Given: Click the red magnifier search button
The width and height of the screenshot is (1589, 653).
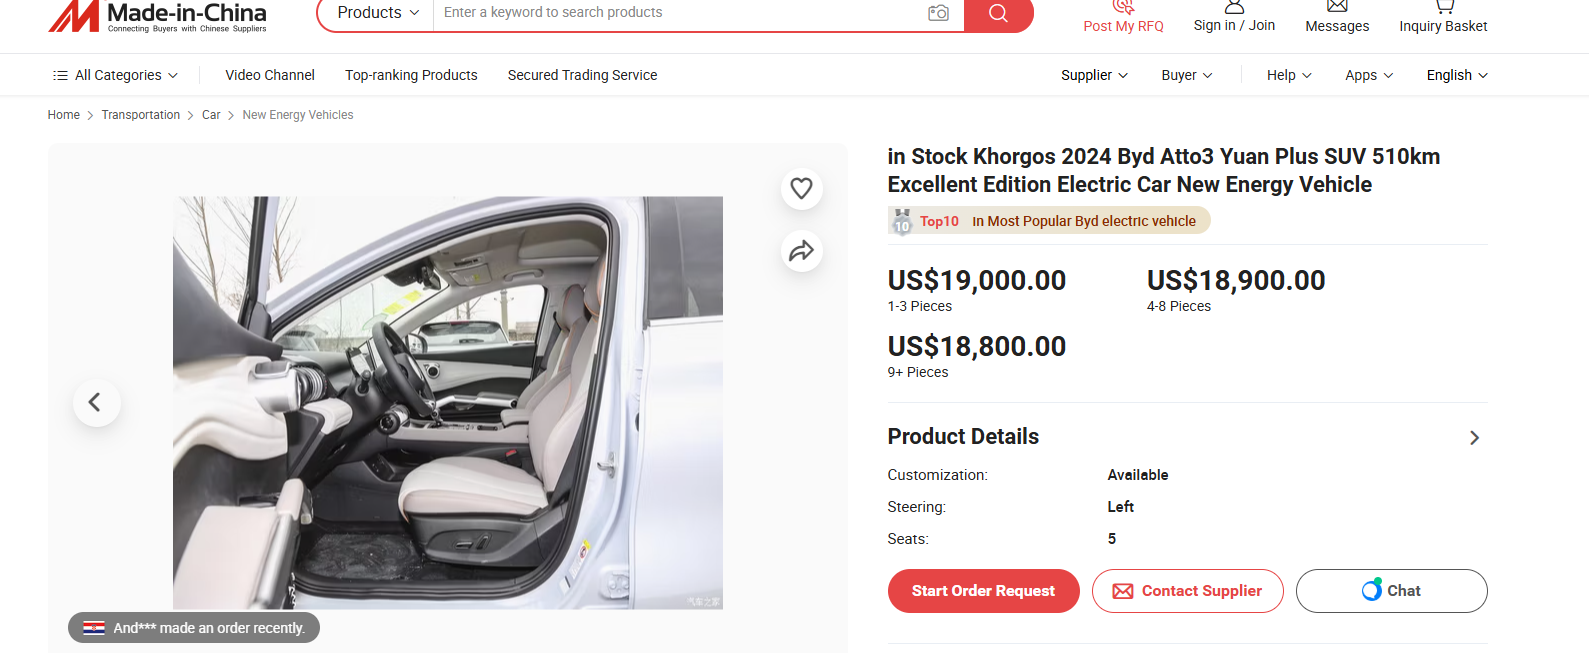Looking at the screenshot, I should tap(998, 13).
